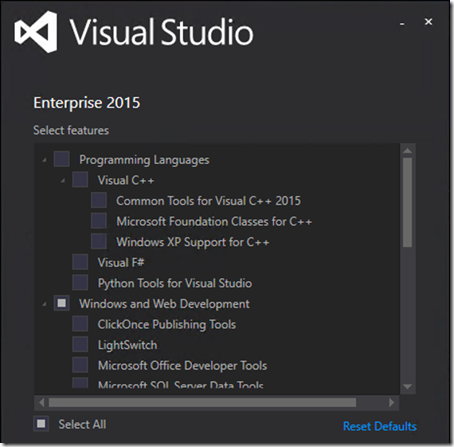Enable Python Tools for Visual Studio
The height and width of the screenshot is (447, 454).
click(80, 282)
